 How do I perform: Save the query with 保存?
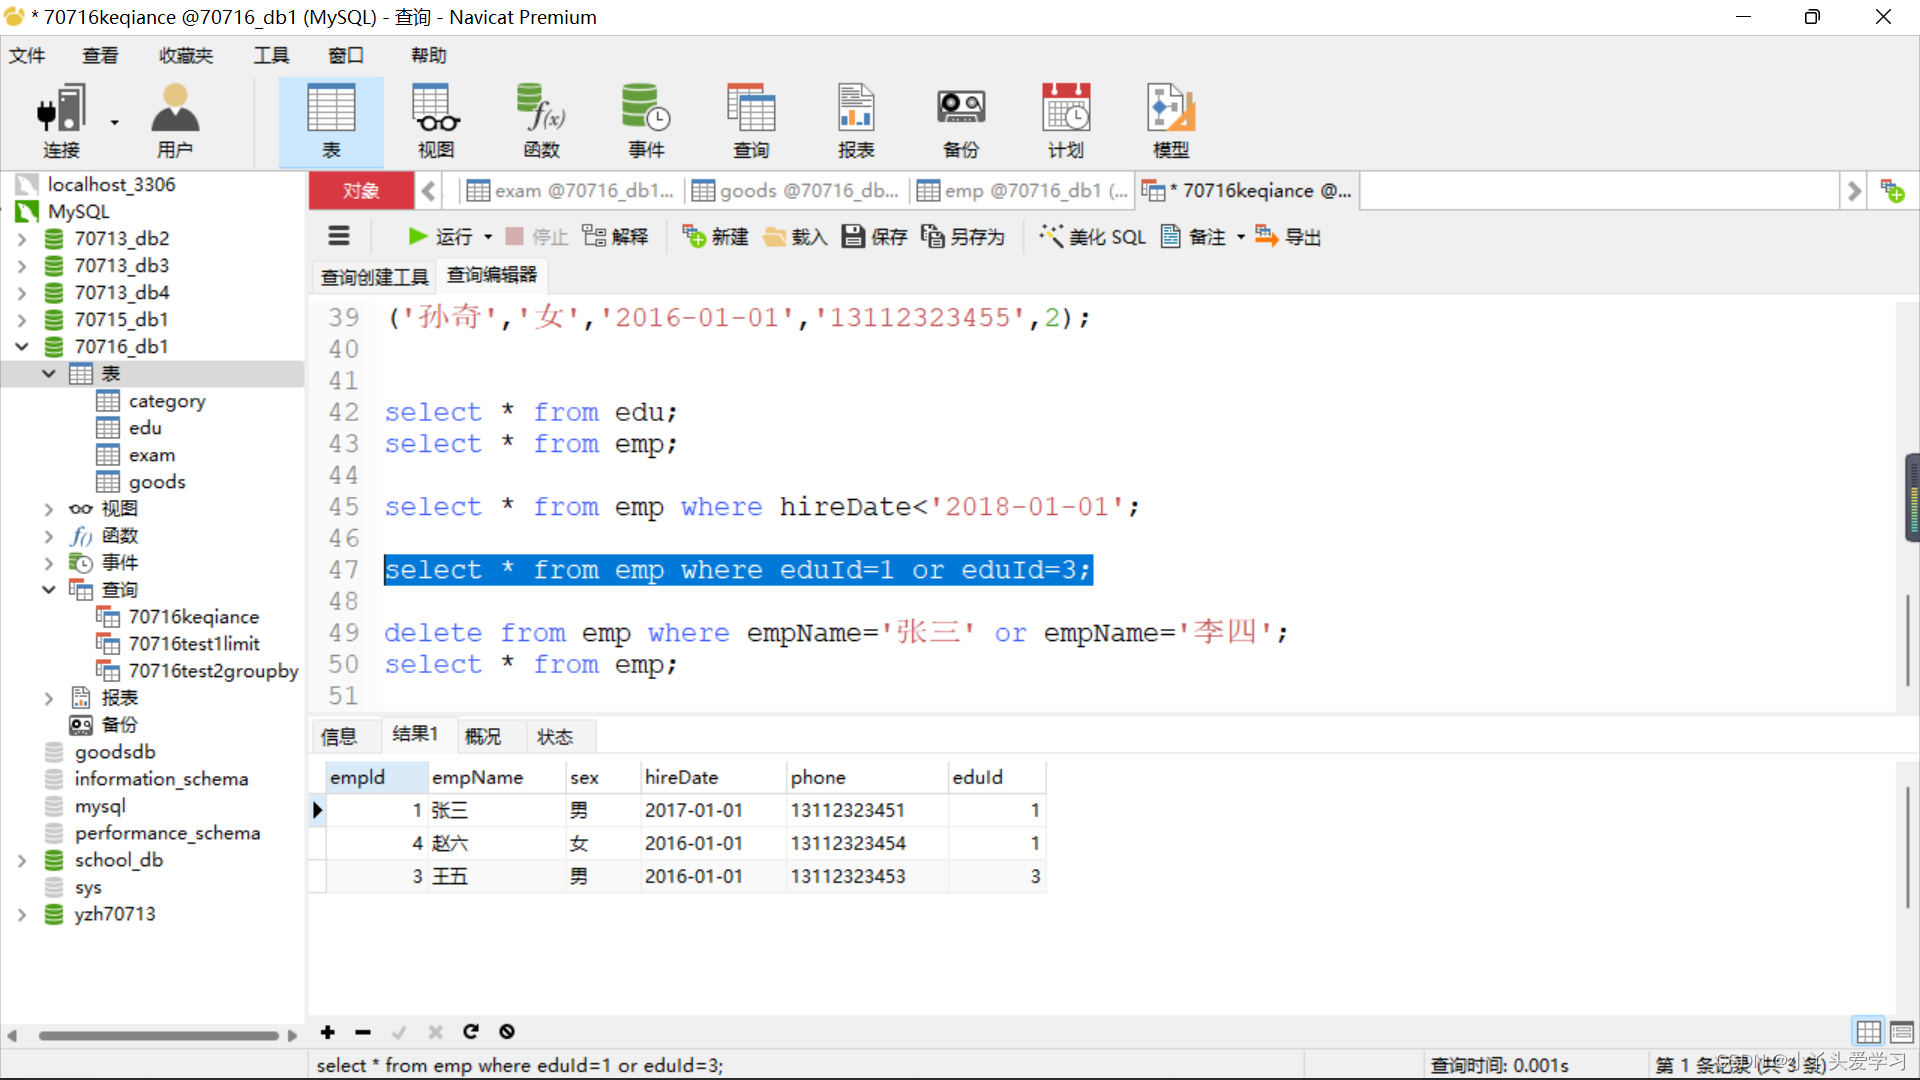pos(874,236)
